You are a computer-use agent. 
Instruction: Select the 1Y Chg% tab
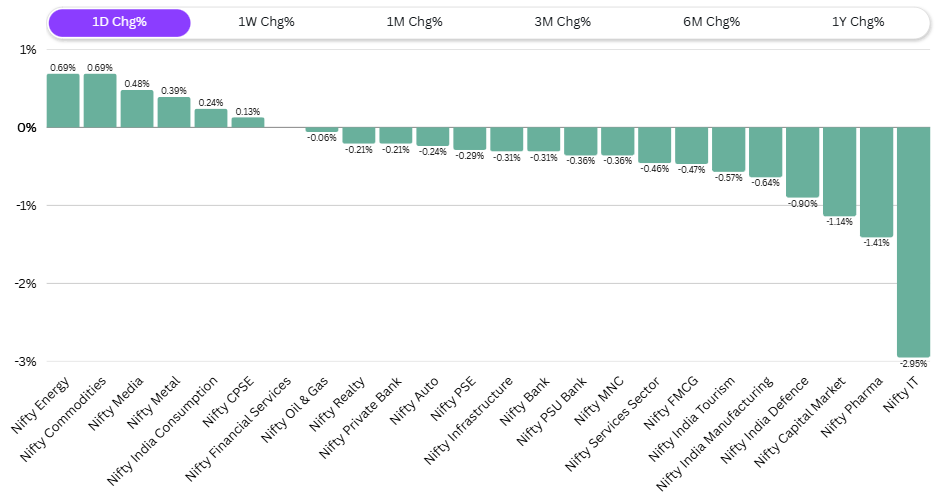pos(858,22)
